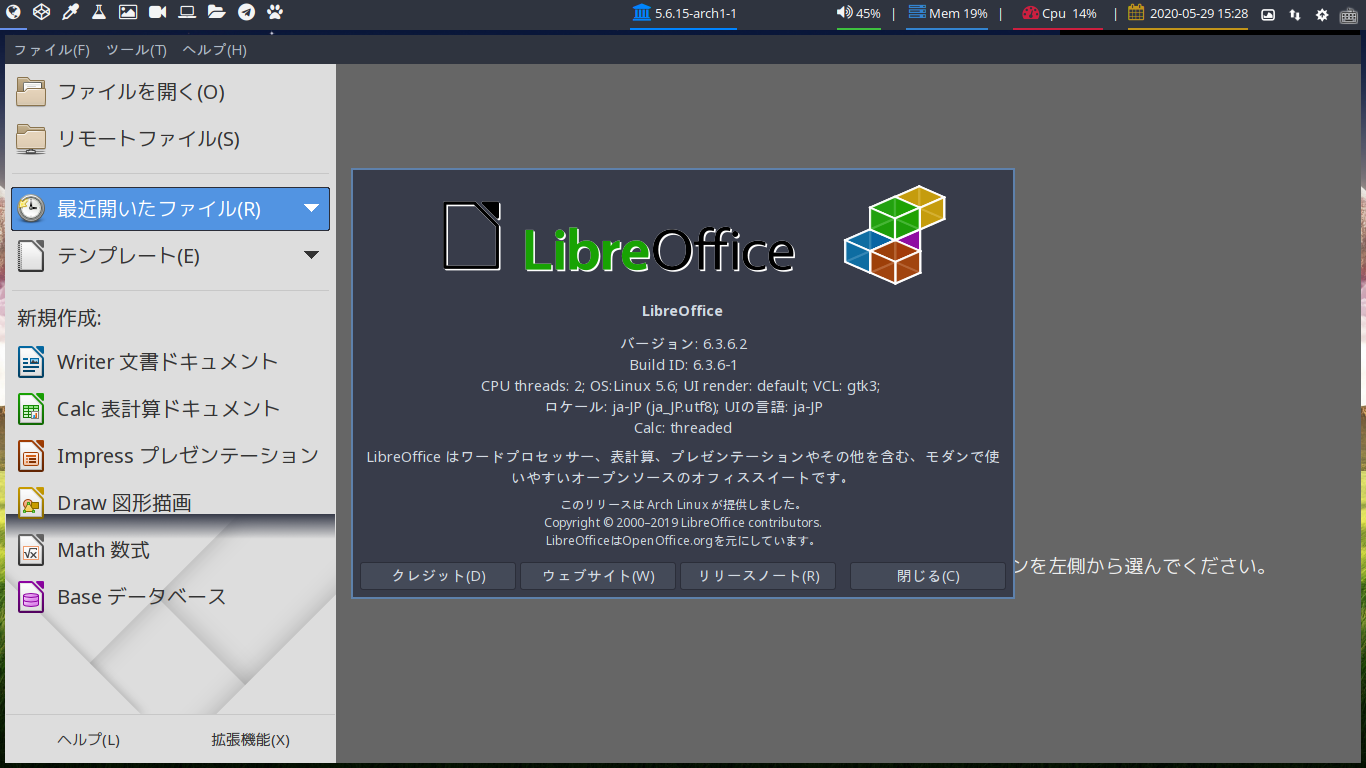Close About dialog with 閉じる(C)
This screenshot has height=768, width=1366.
coord(928,576)
